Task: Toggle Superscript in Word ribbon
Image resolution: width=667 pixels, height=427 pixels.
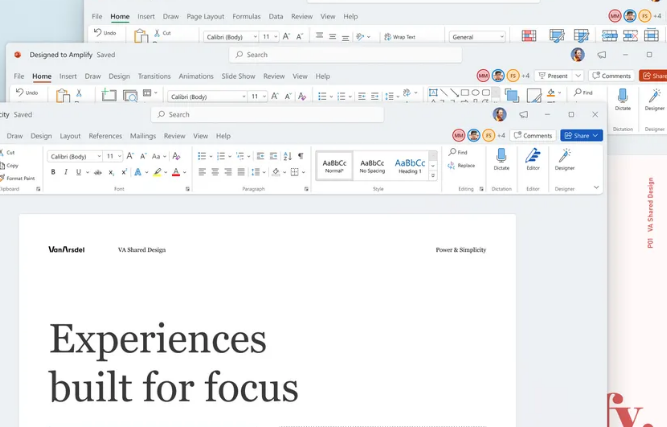Action: 124,172
